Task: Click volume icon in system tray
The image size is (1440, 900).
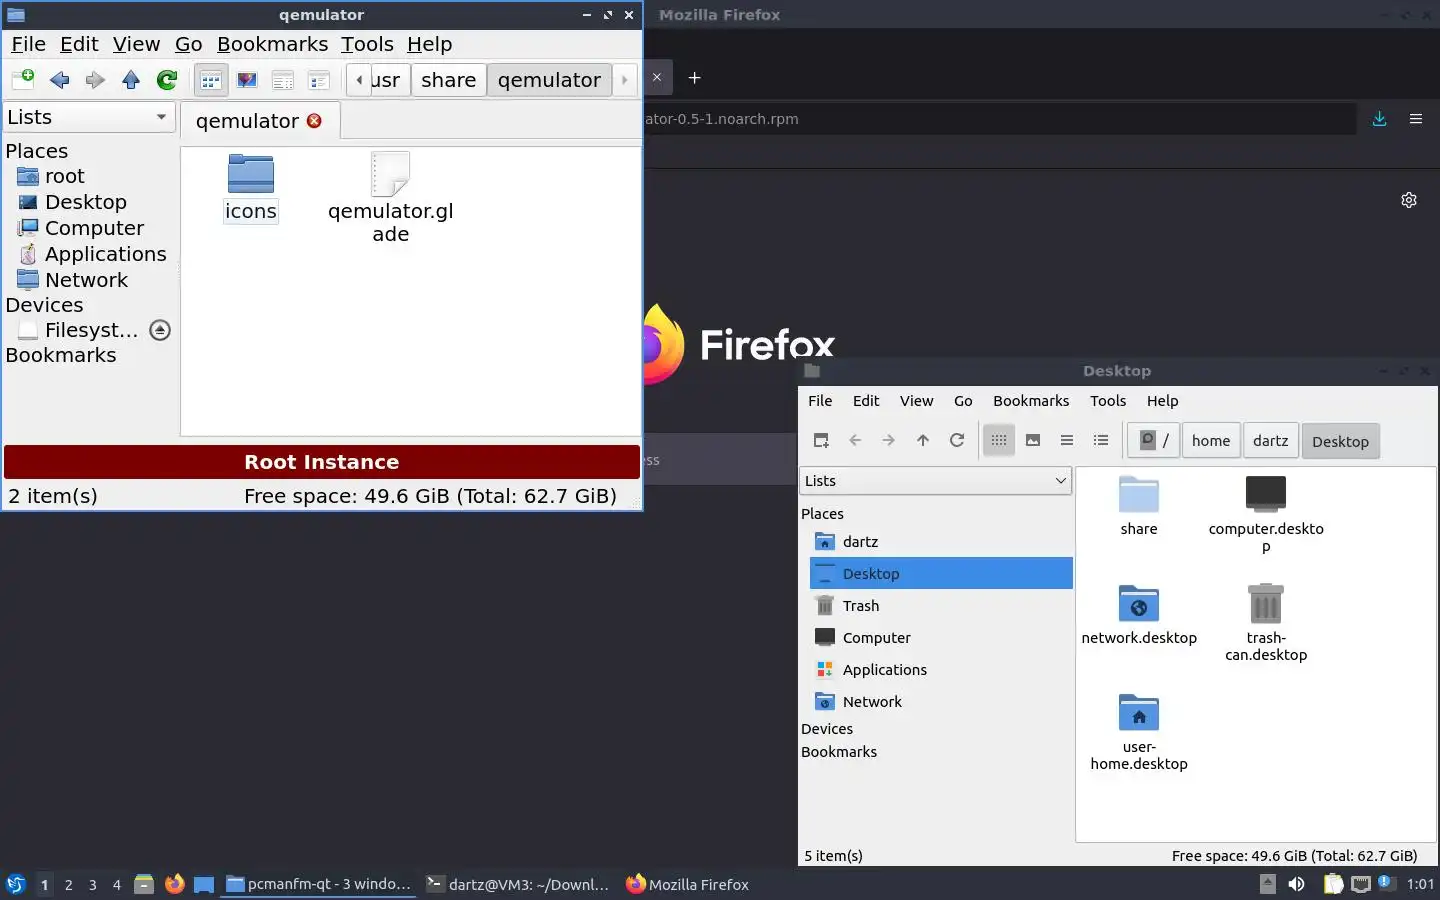Action: pos(1296,884)
